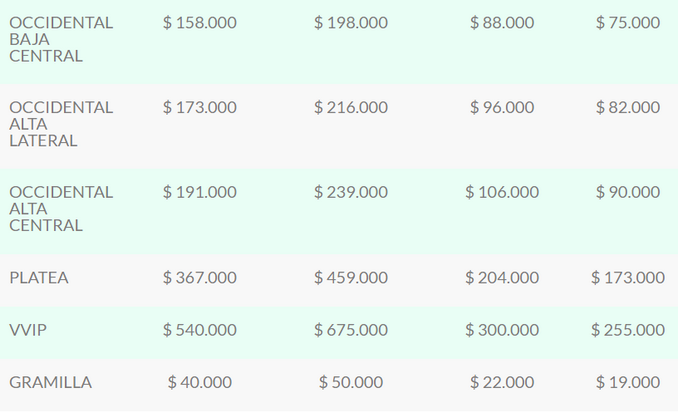Select the $ 540.000 VVIP price
This screenshot has height=413, width=678.
(200, 330)
